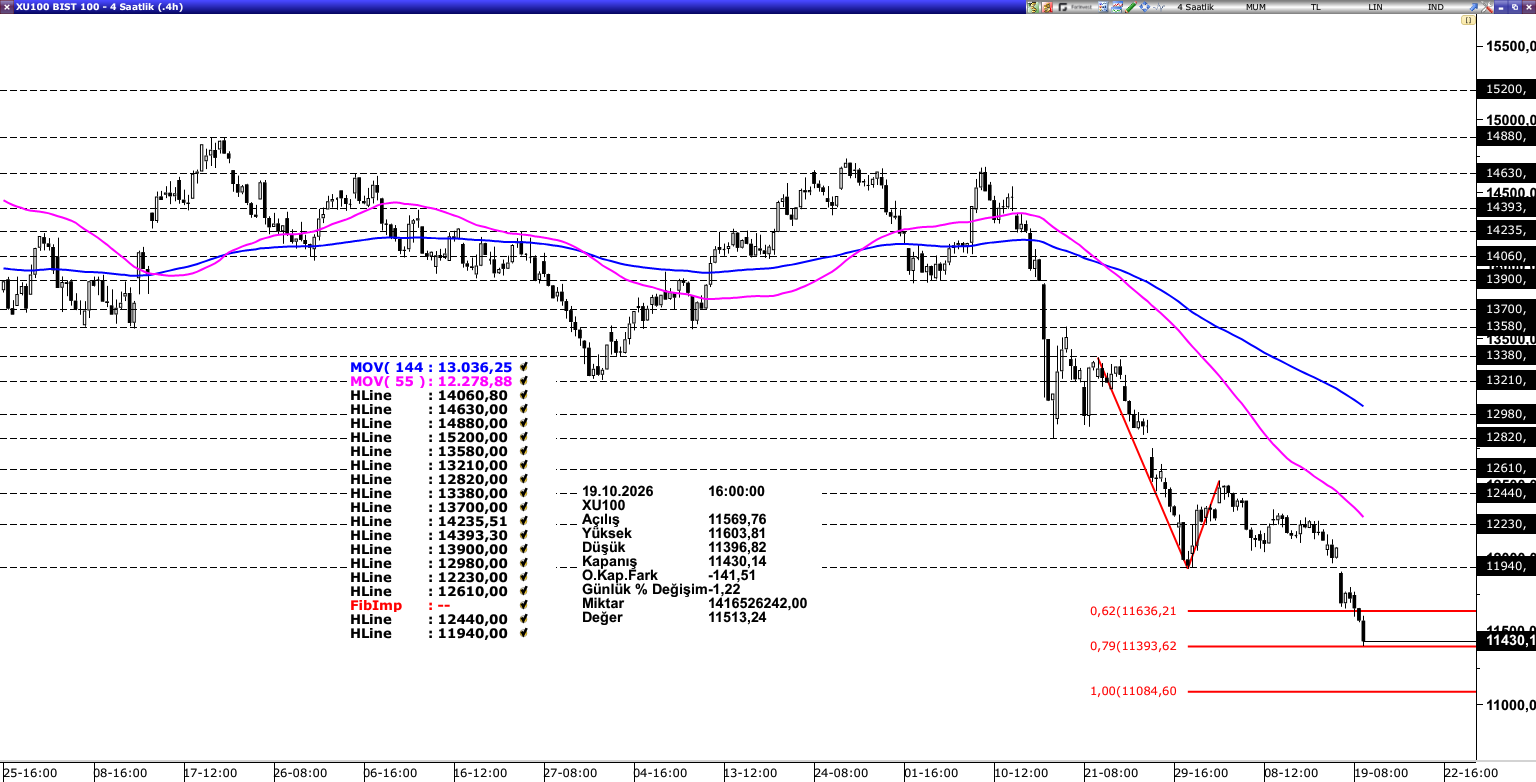
Task: Click the waveform indicator icon in title bar
Action: point(1158,7)
